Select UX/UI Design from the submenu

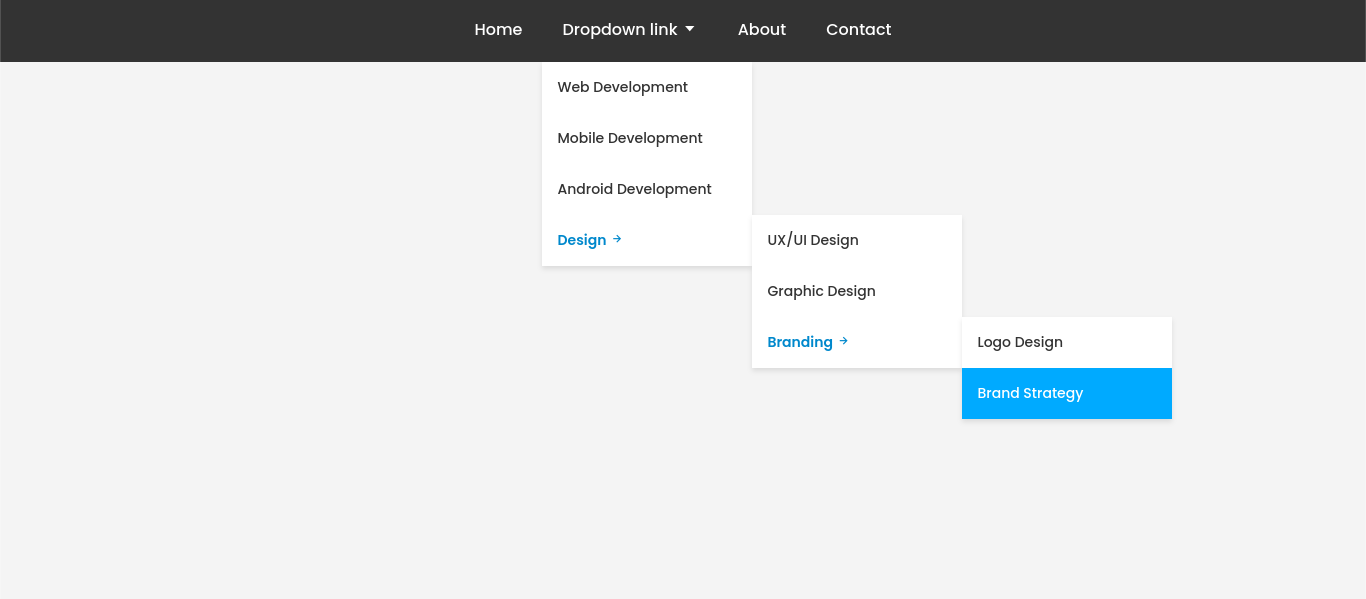812,240
